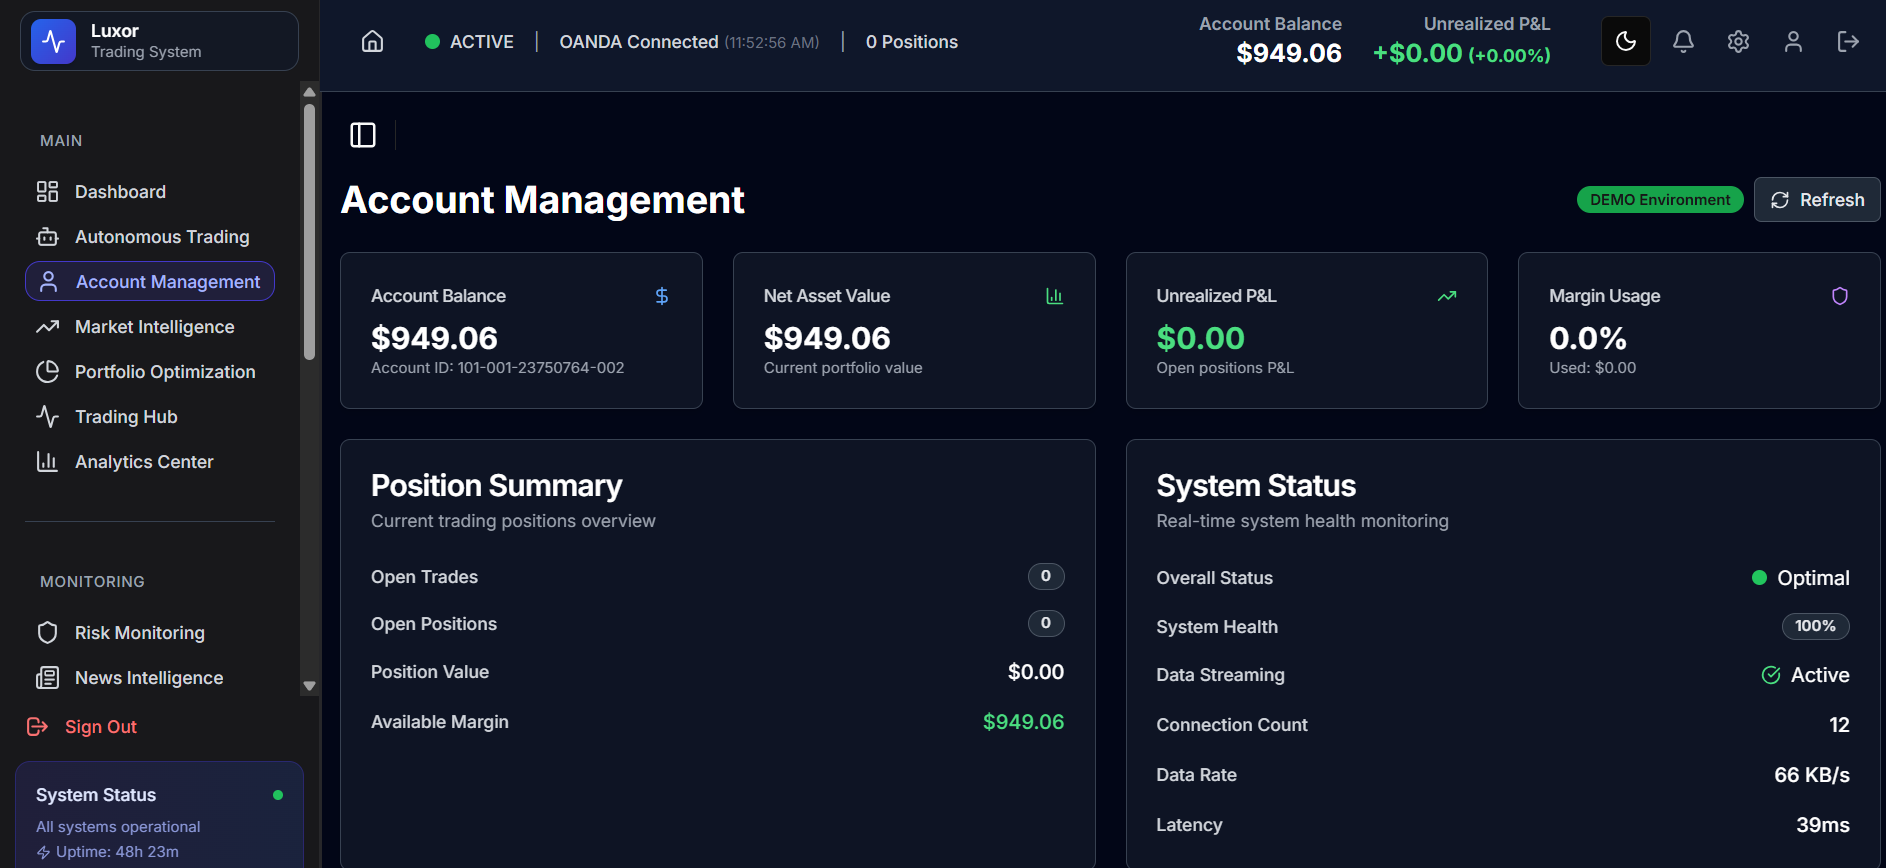The width and height of the screenshot is (1886, 868).
Task: Open Portfolio Optimization section
Action: click(x=164, y=372)
